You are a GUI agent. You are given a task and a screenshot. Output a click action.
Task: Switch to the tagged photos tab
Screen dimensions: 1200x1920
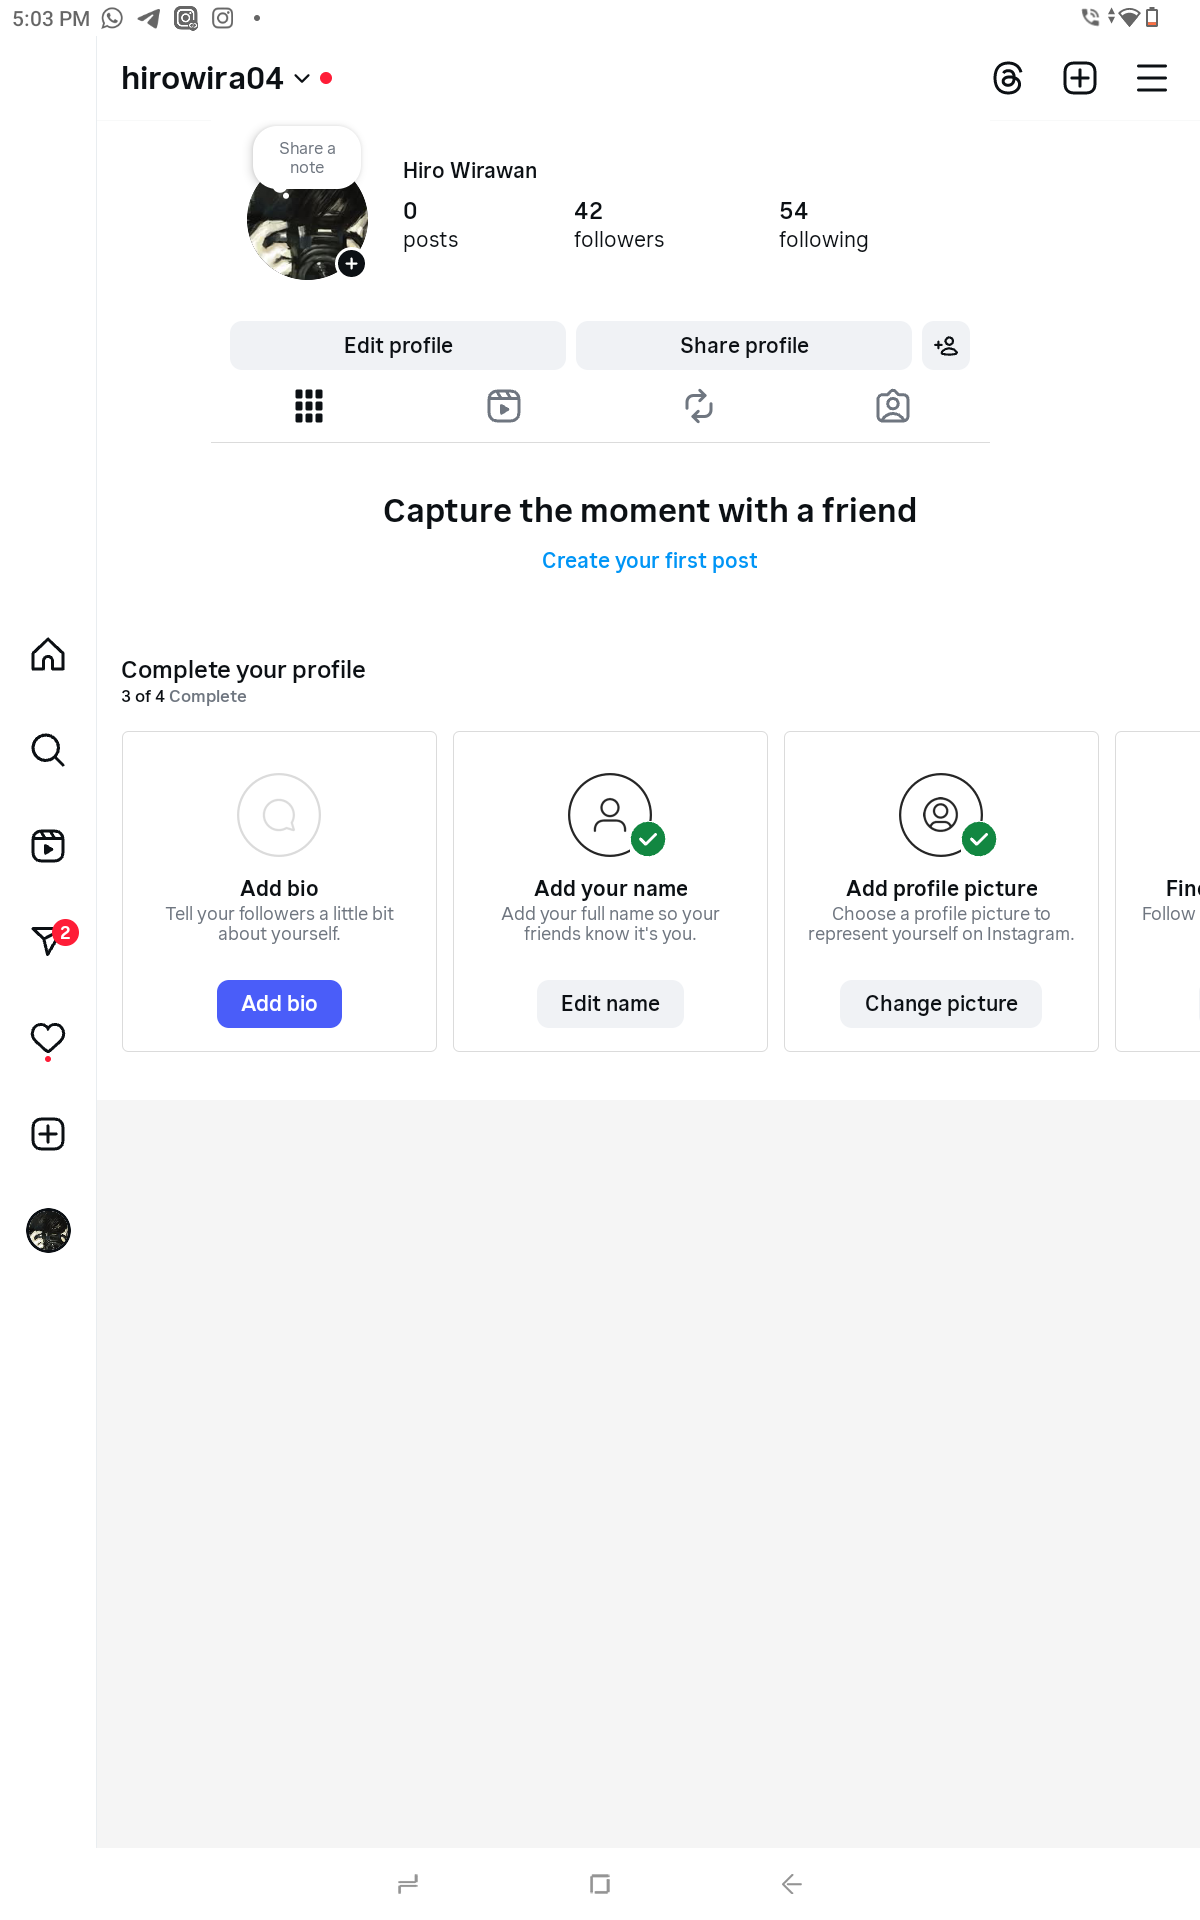point(892,406)
